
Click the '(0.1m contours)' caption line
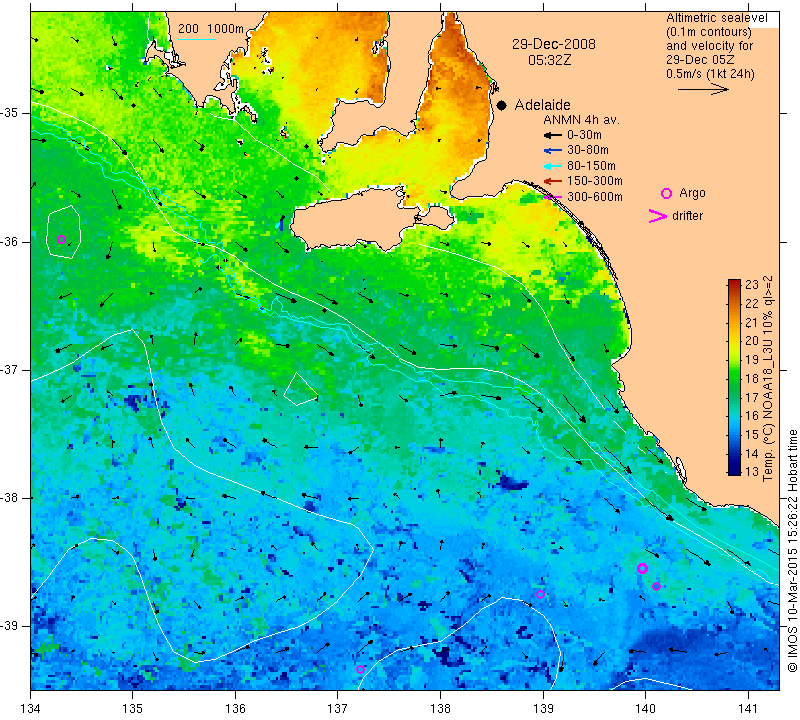click(x=709, y=32)
